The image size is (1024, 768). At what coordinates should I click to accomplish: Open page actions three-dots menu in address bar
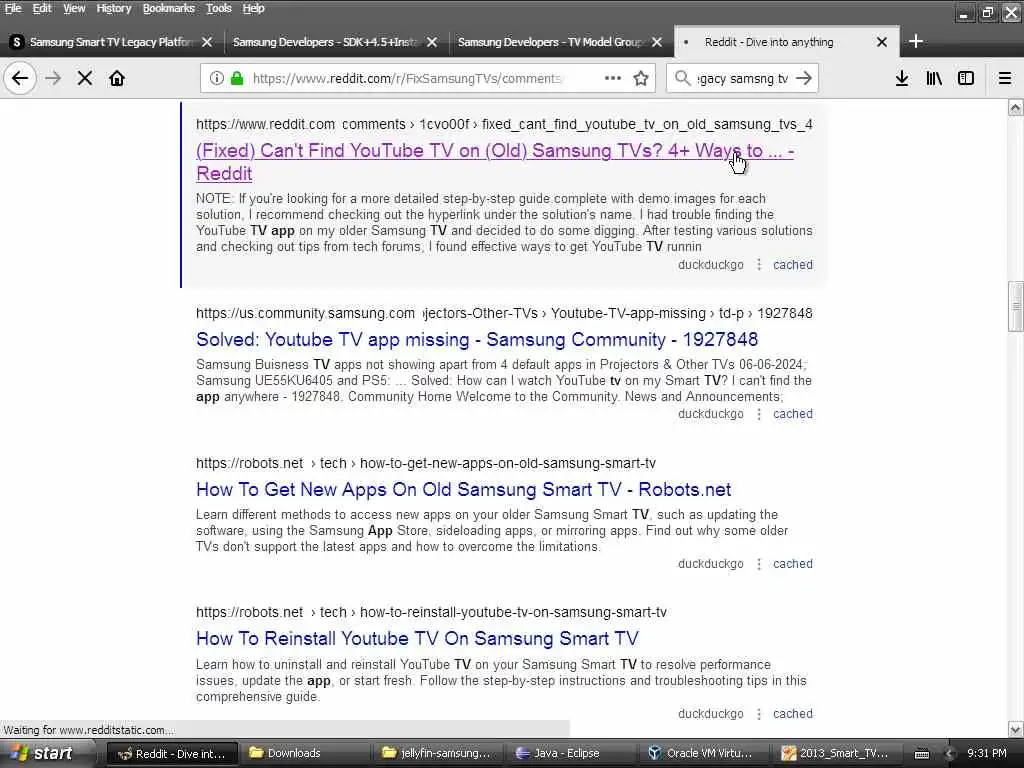[x=613, y=78]
